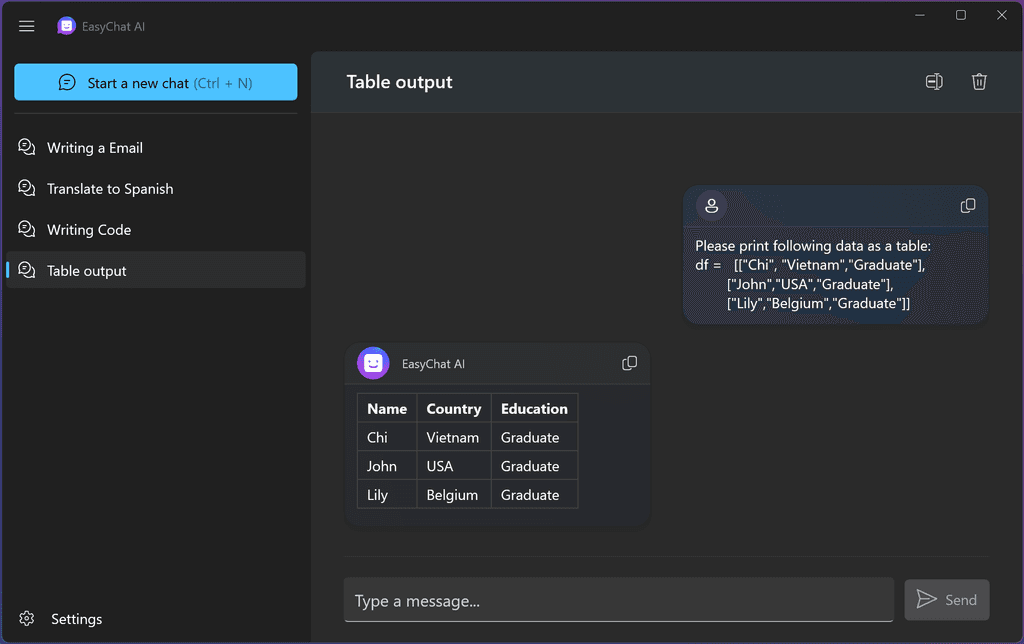Open Settings from the sidebar
The image size is (1024, 644).
[x=76, y=618]
